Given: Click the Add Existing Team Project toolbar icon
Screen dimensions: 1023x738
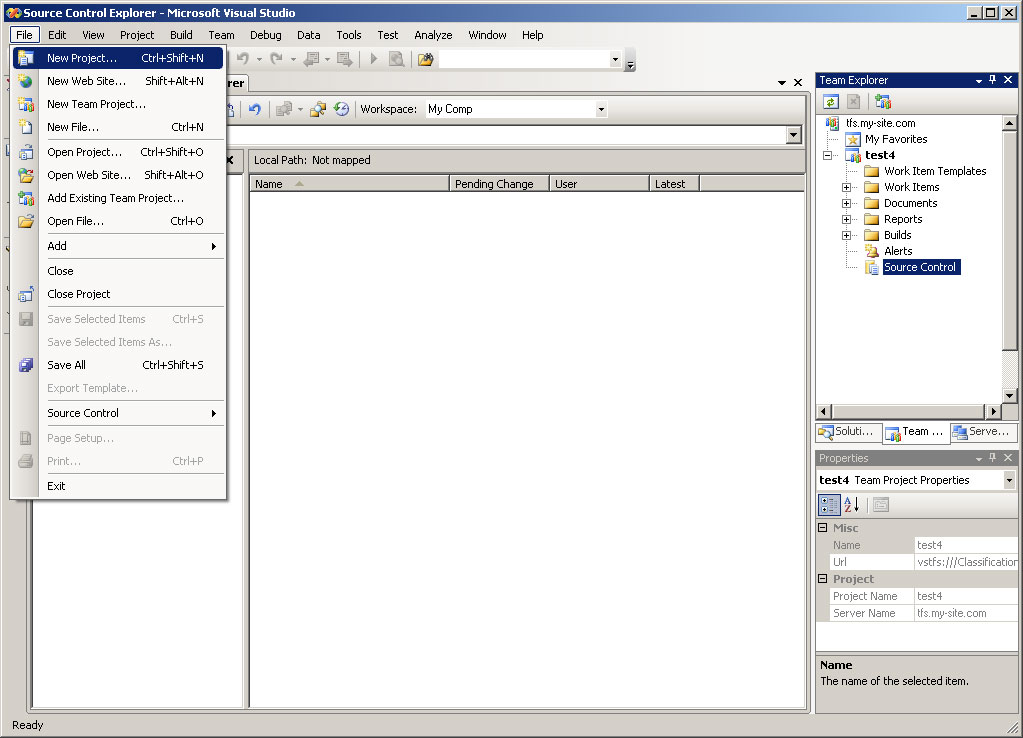Looking at the screenshot, I should 883,102.
